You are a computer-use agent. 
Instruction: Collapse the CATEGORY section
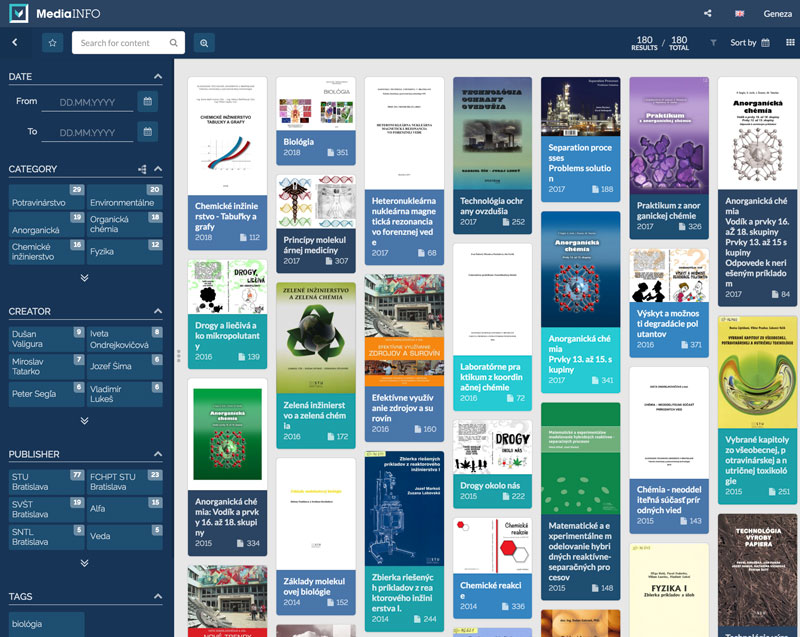(158, 169)
